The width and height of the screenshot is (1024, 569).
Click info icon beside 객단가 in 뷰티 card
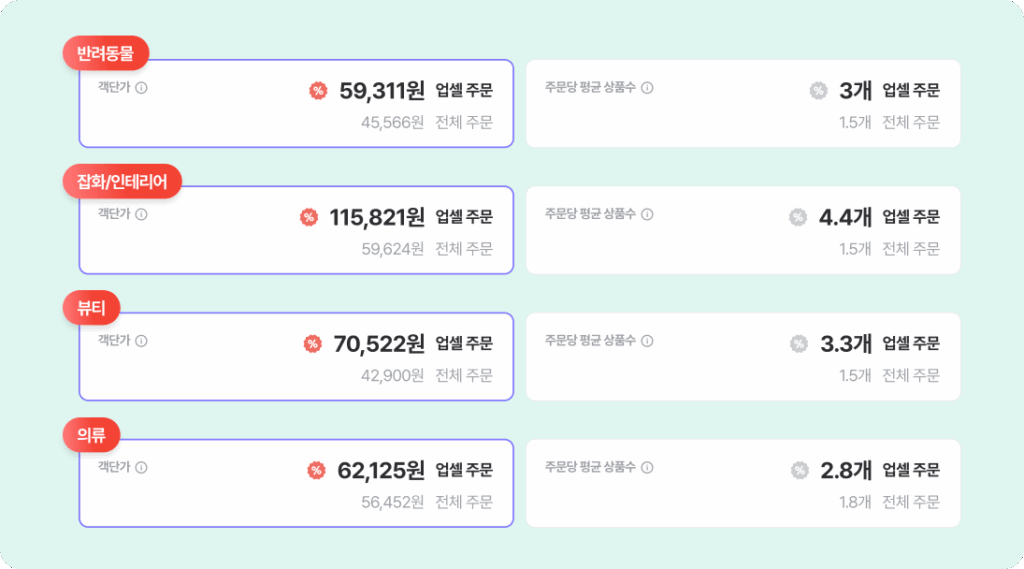point(141,341)
